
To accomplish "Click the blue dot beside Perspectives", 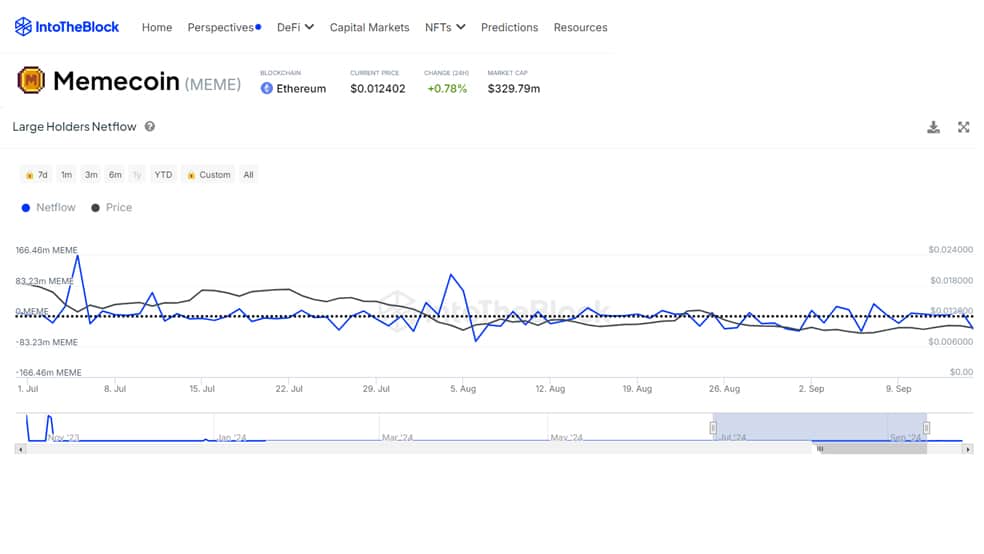I will pos(258,27).
